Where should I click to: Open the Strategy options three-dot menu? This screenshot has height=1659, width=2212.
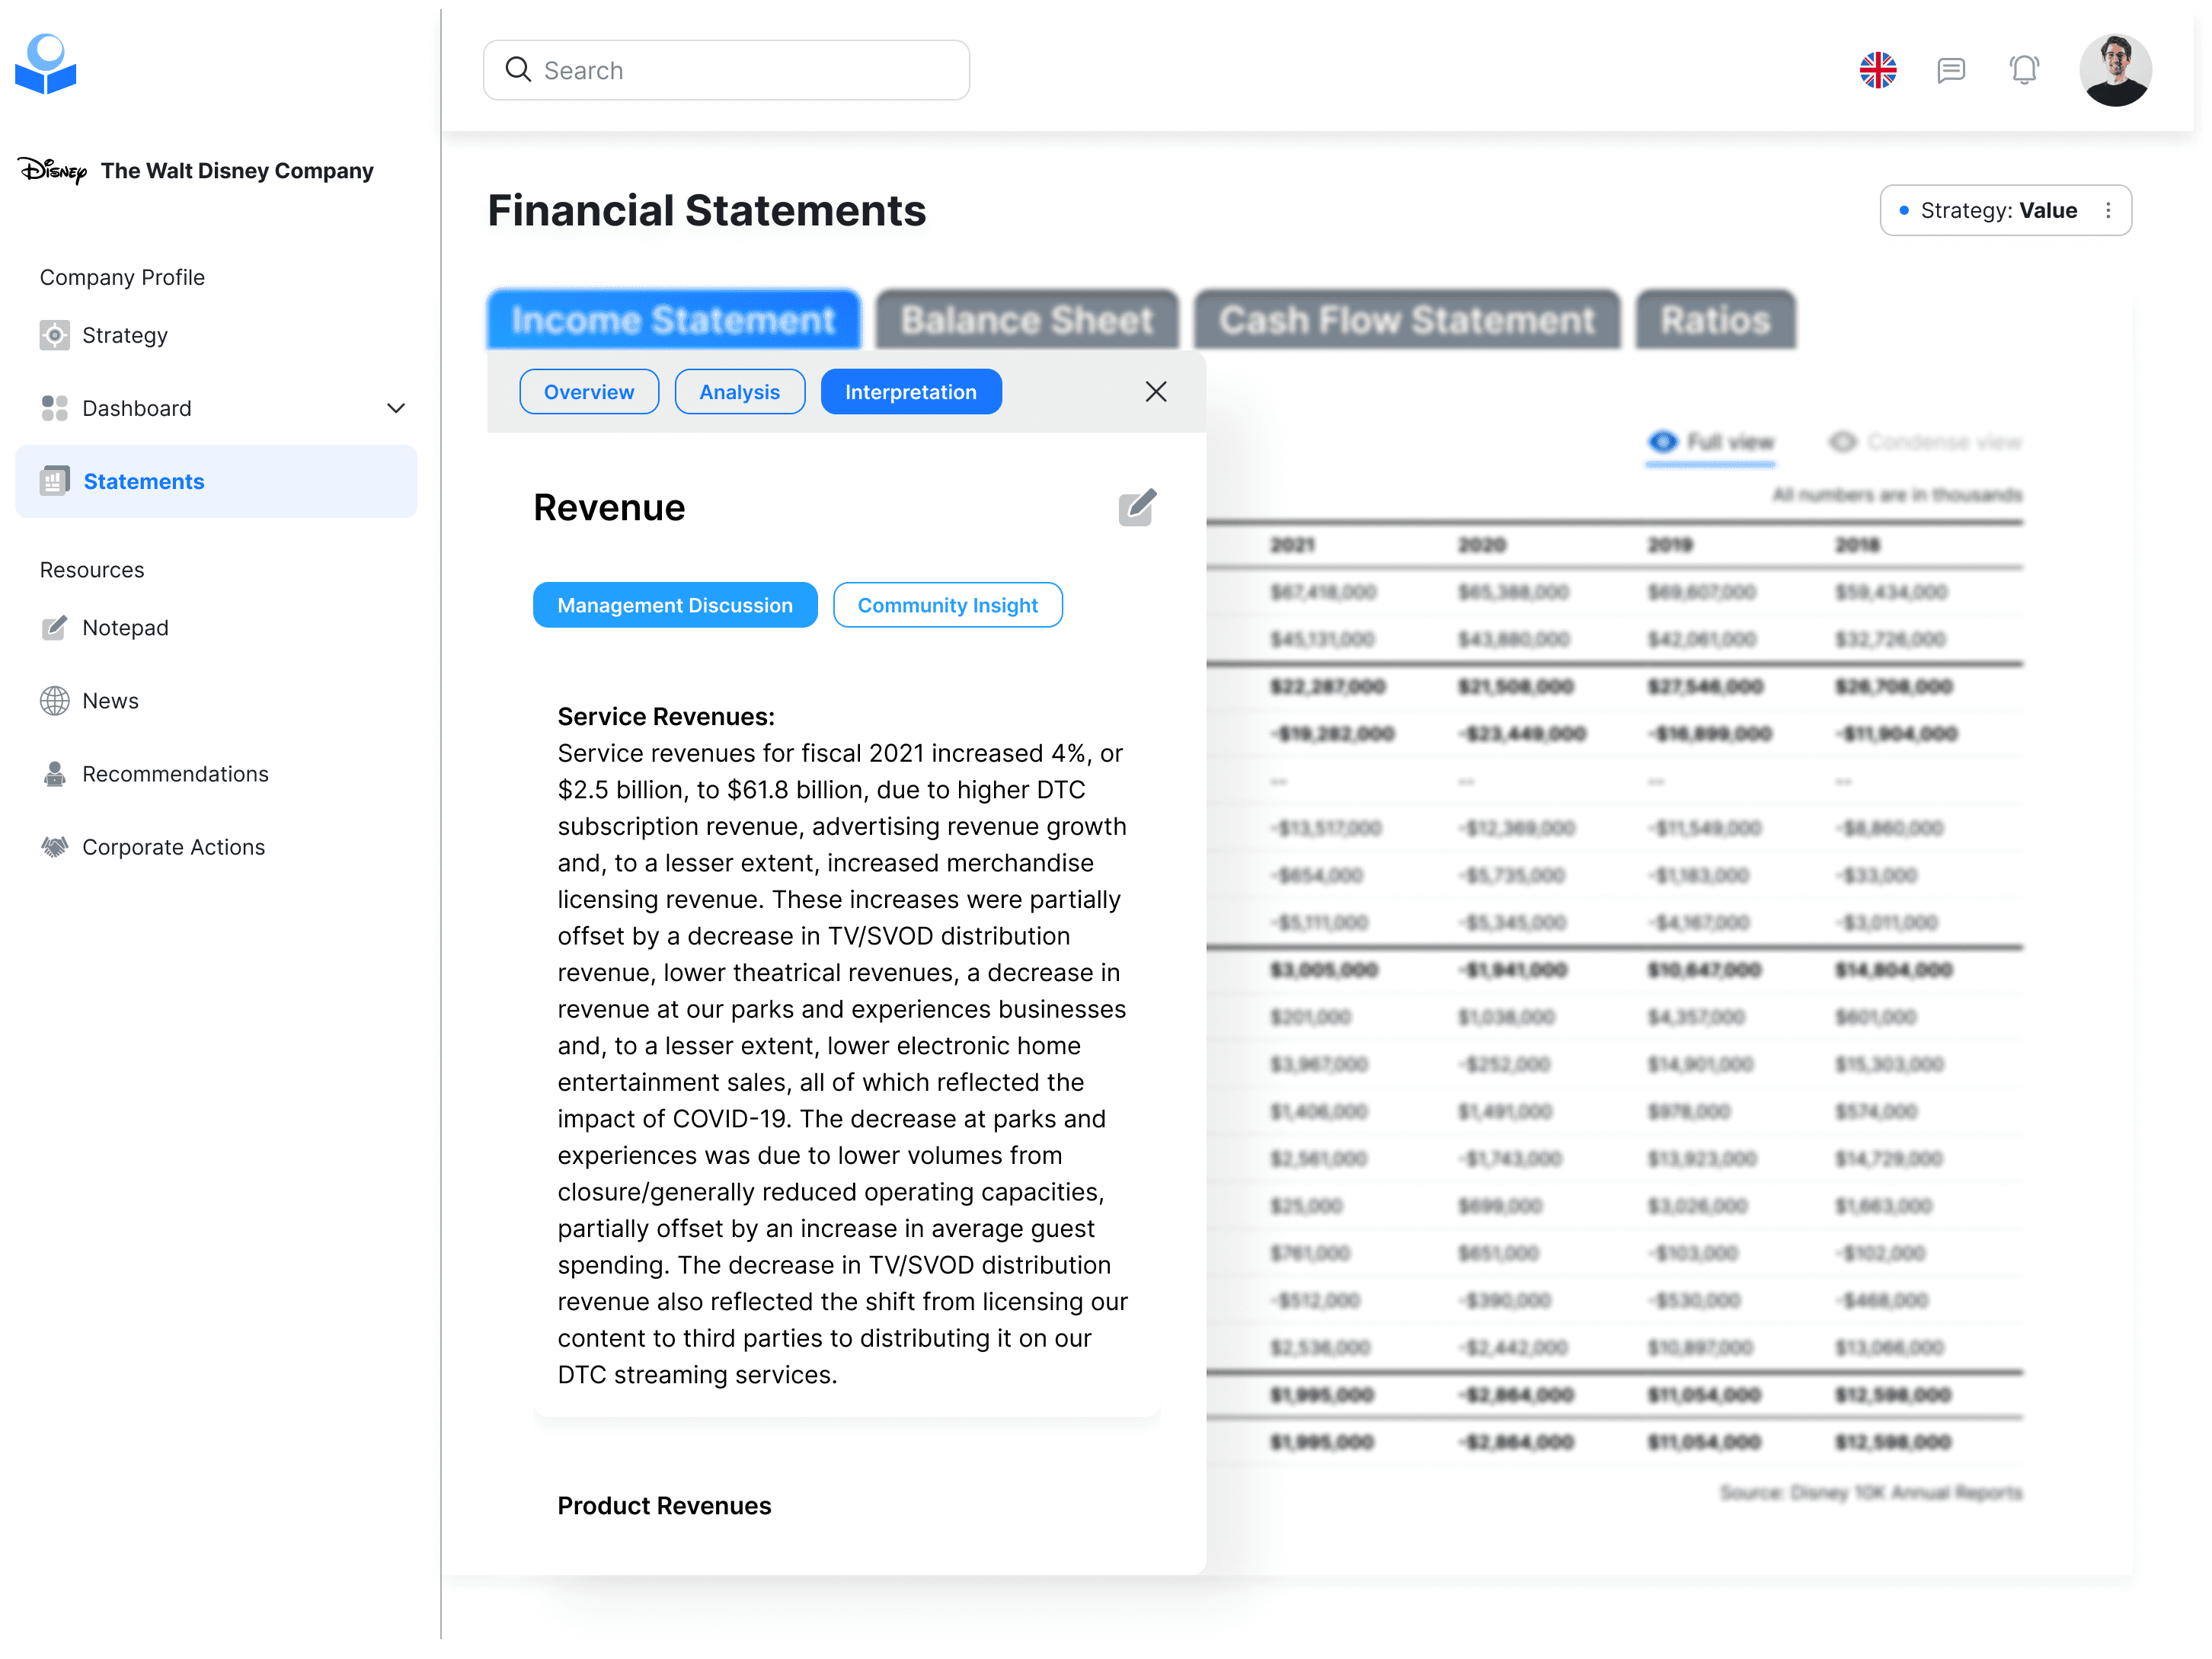[2108, 210]
